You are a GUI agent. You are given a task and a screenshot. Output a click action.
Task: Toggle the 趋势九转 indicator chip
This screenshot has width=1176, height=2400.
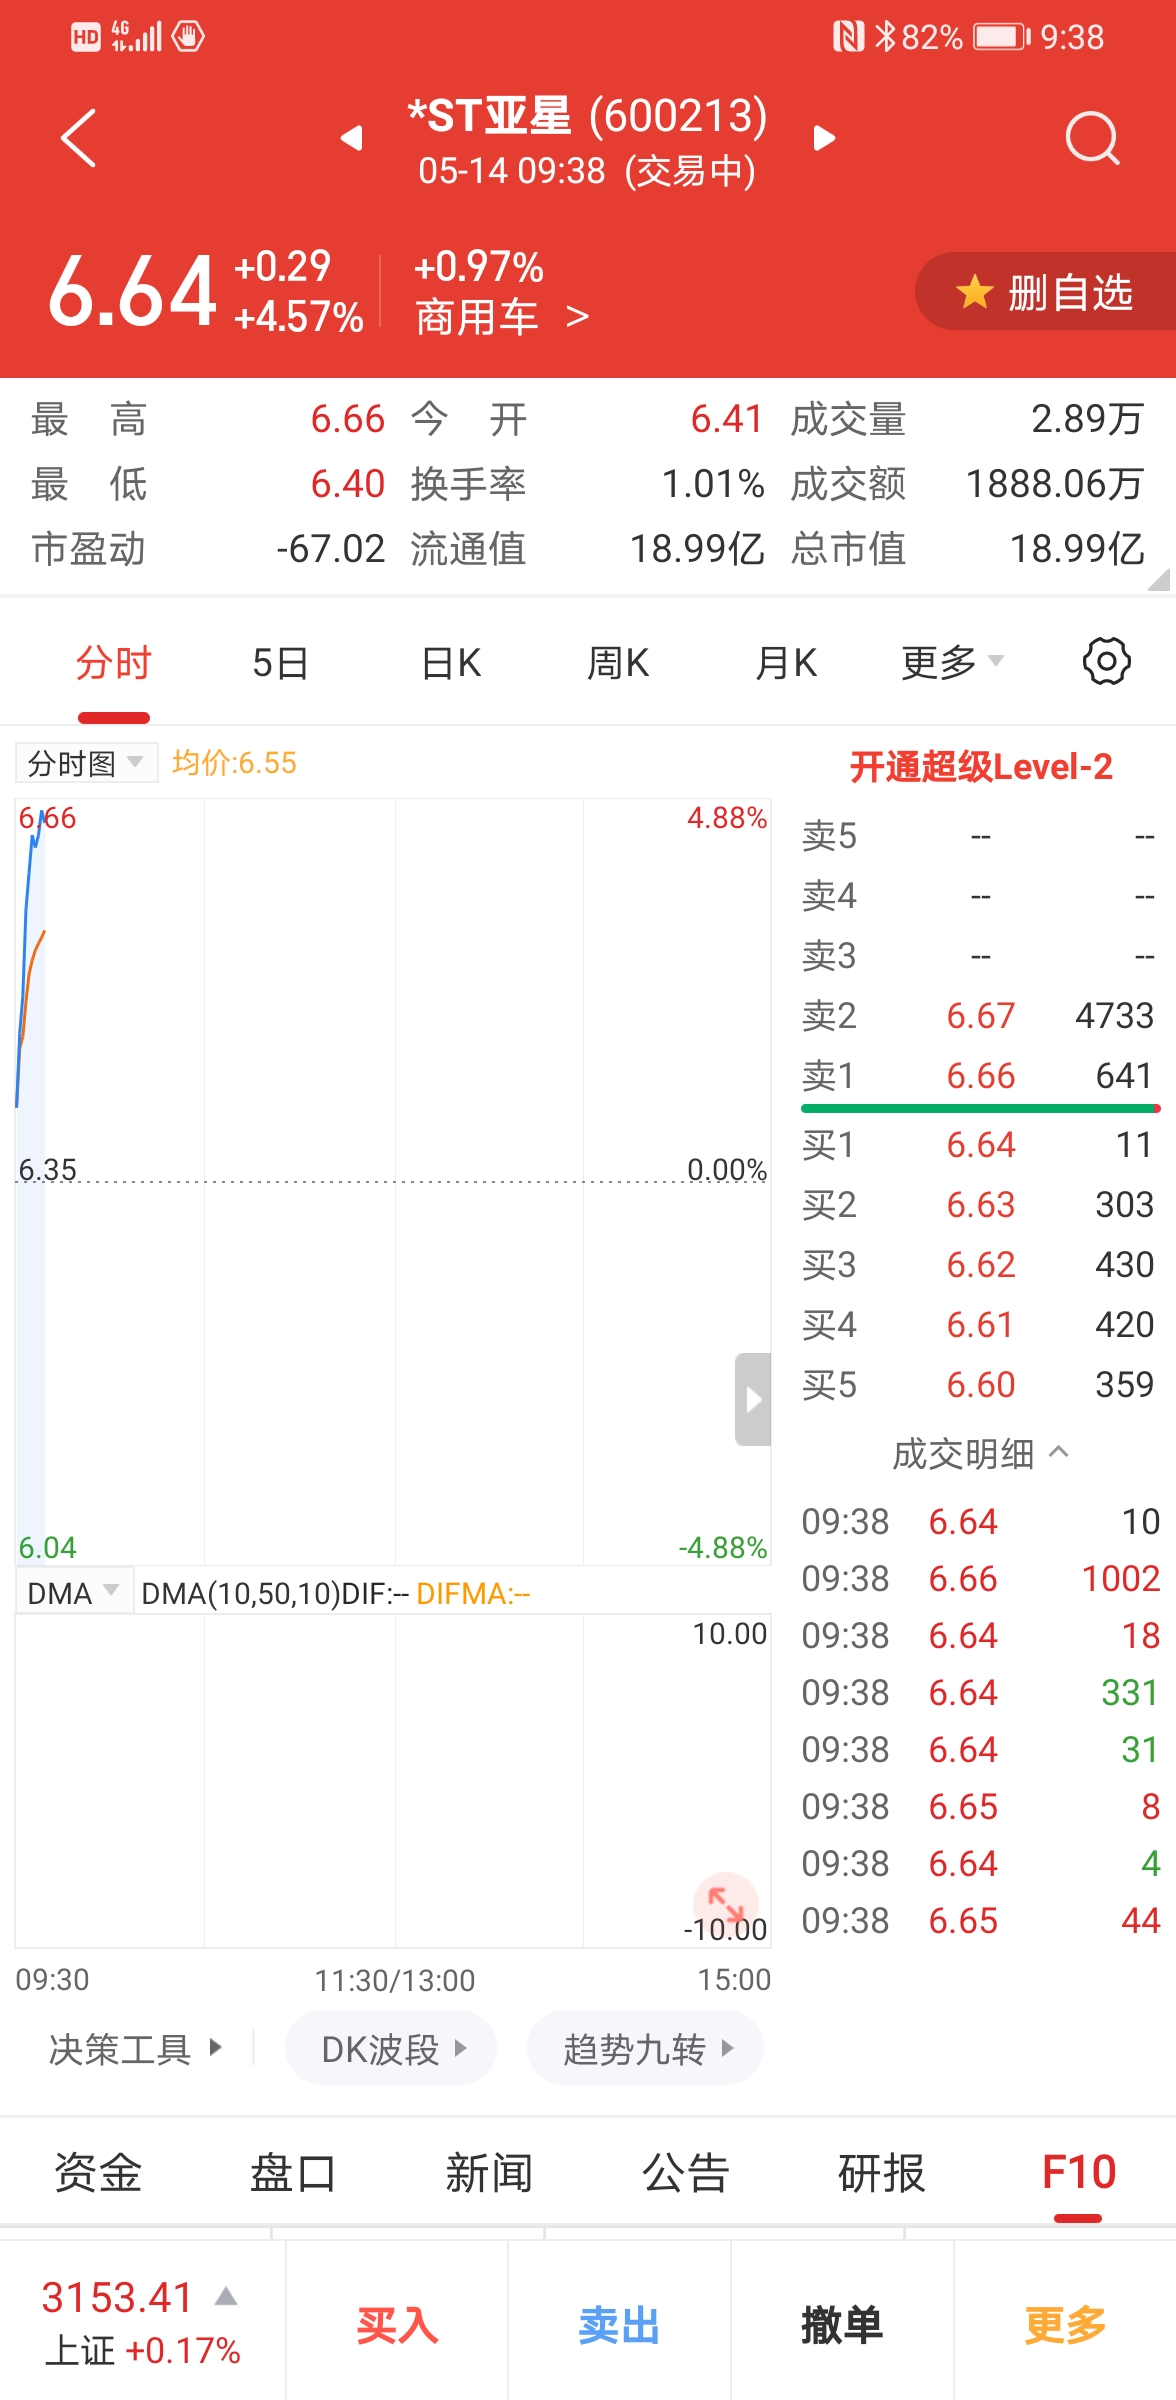click(645, 2049)
